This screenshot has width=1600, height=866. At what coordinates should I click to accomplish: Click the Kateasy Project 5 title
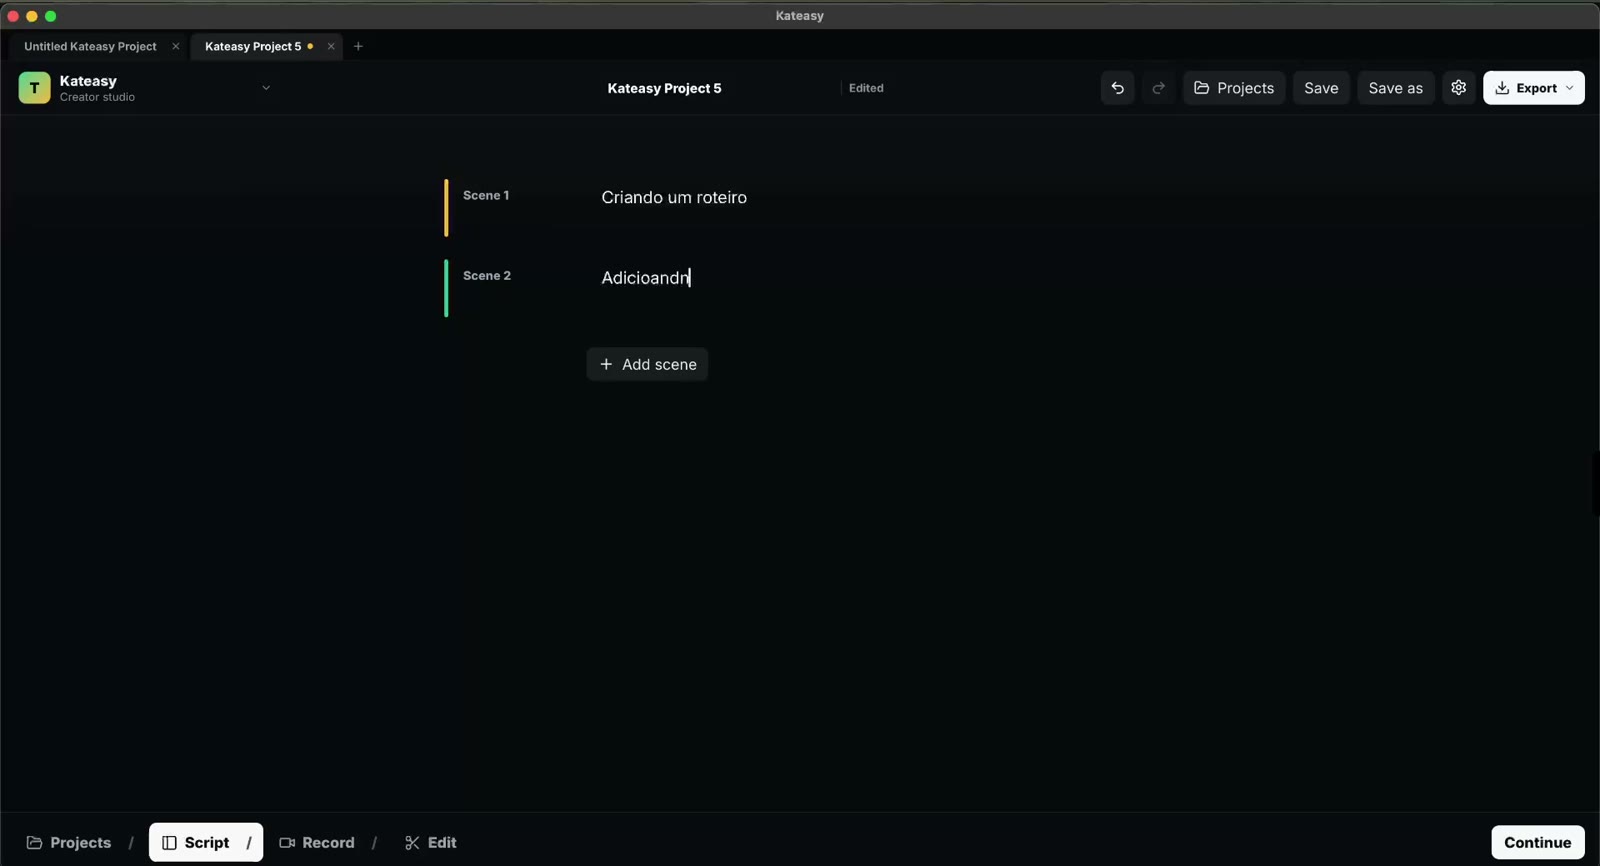664,88
